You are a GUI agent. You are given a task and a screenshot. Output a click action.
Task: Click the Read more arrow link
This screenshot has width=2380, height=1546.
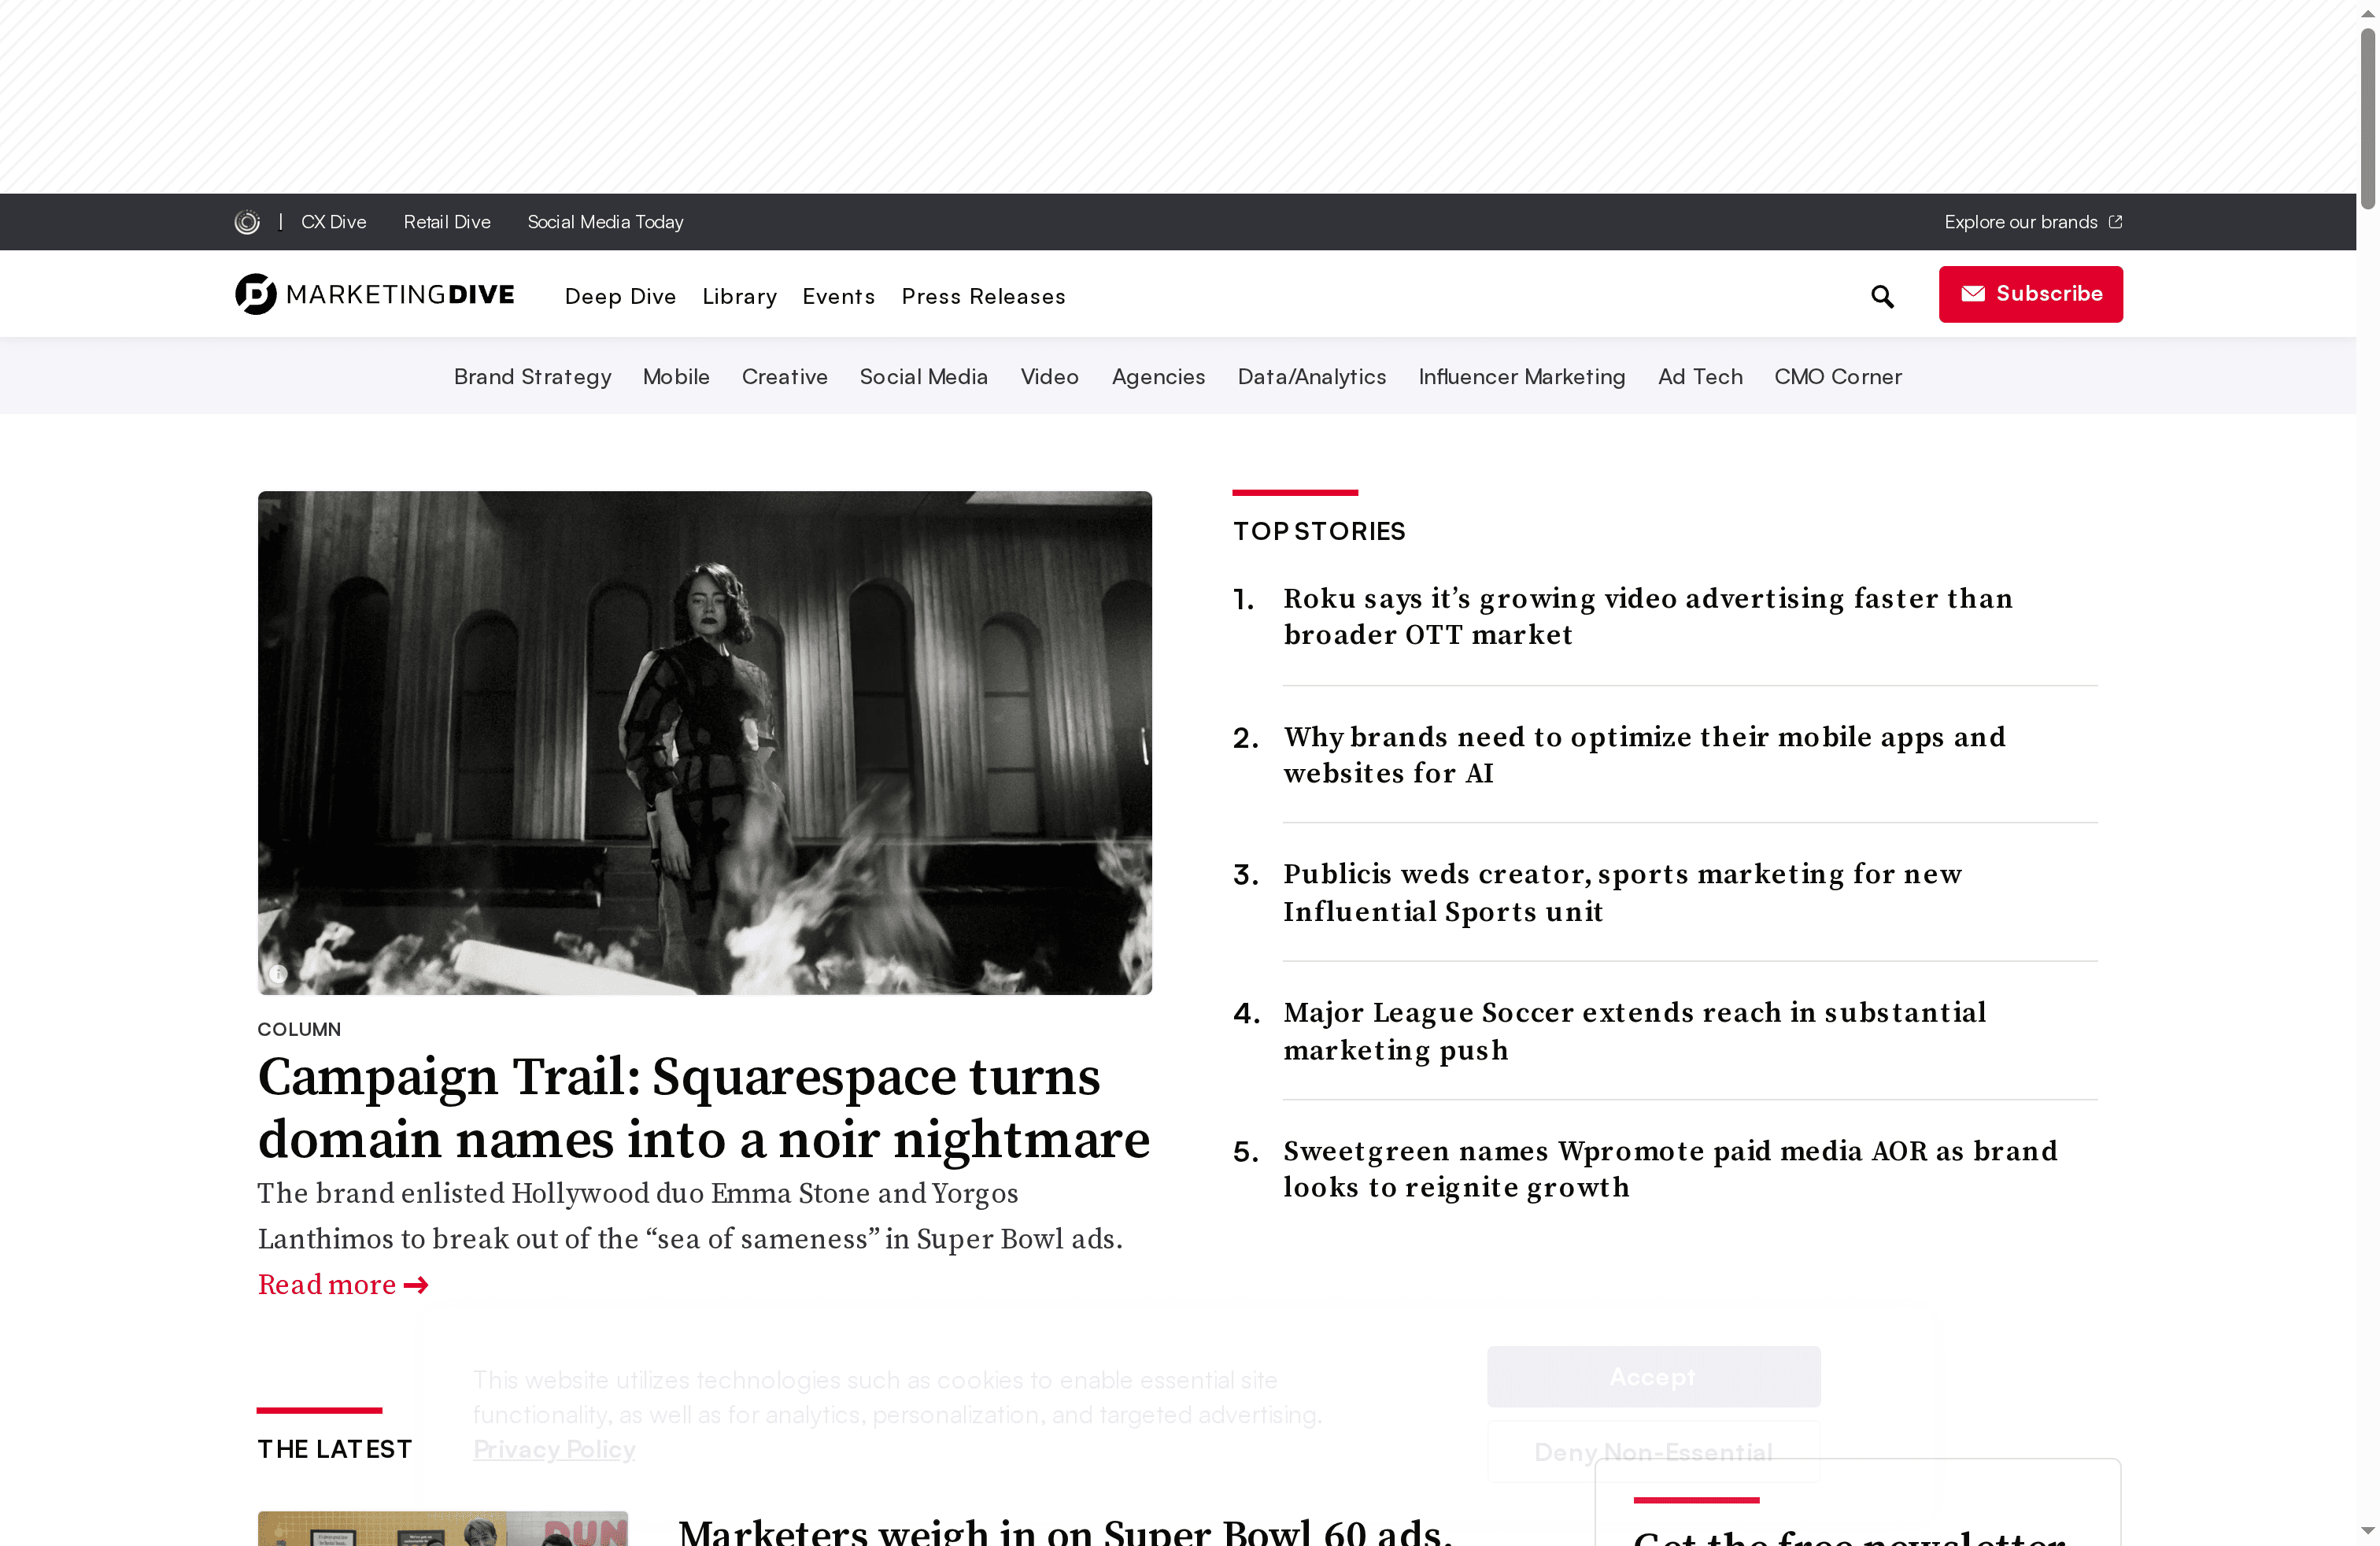[343, 1285]
